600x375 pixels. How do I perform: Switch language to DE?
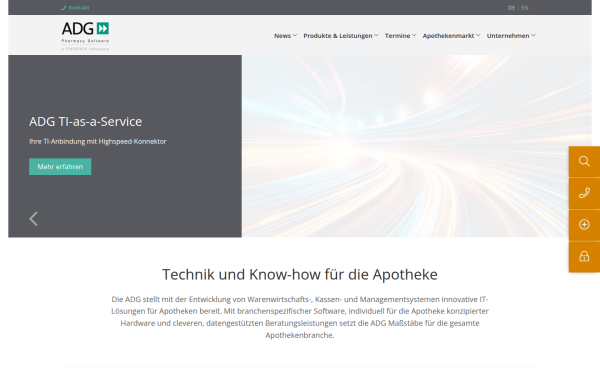pos(511,8)
